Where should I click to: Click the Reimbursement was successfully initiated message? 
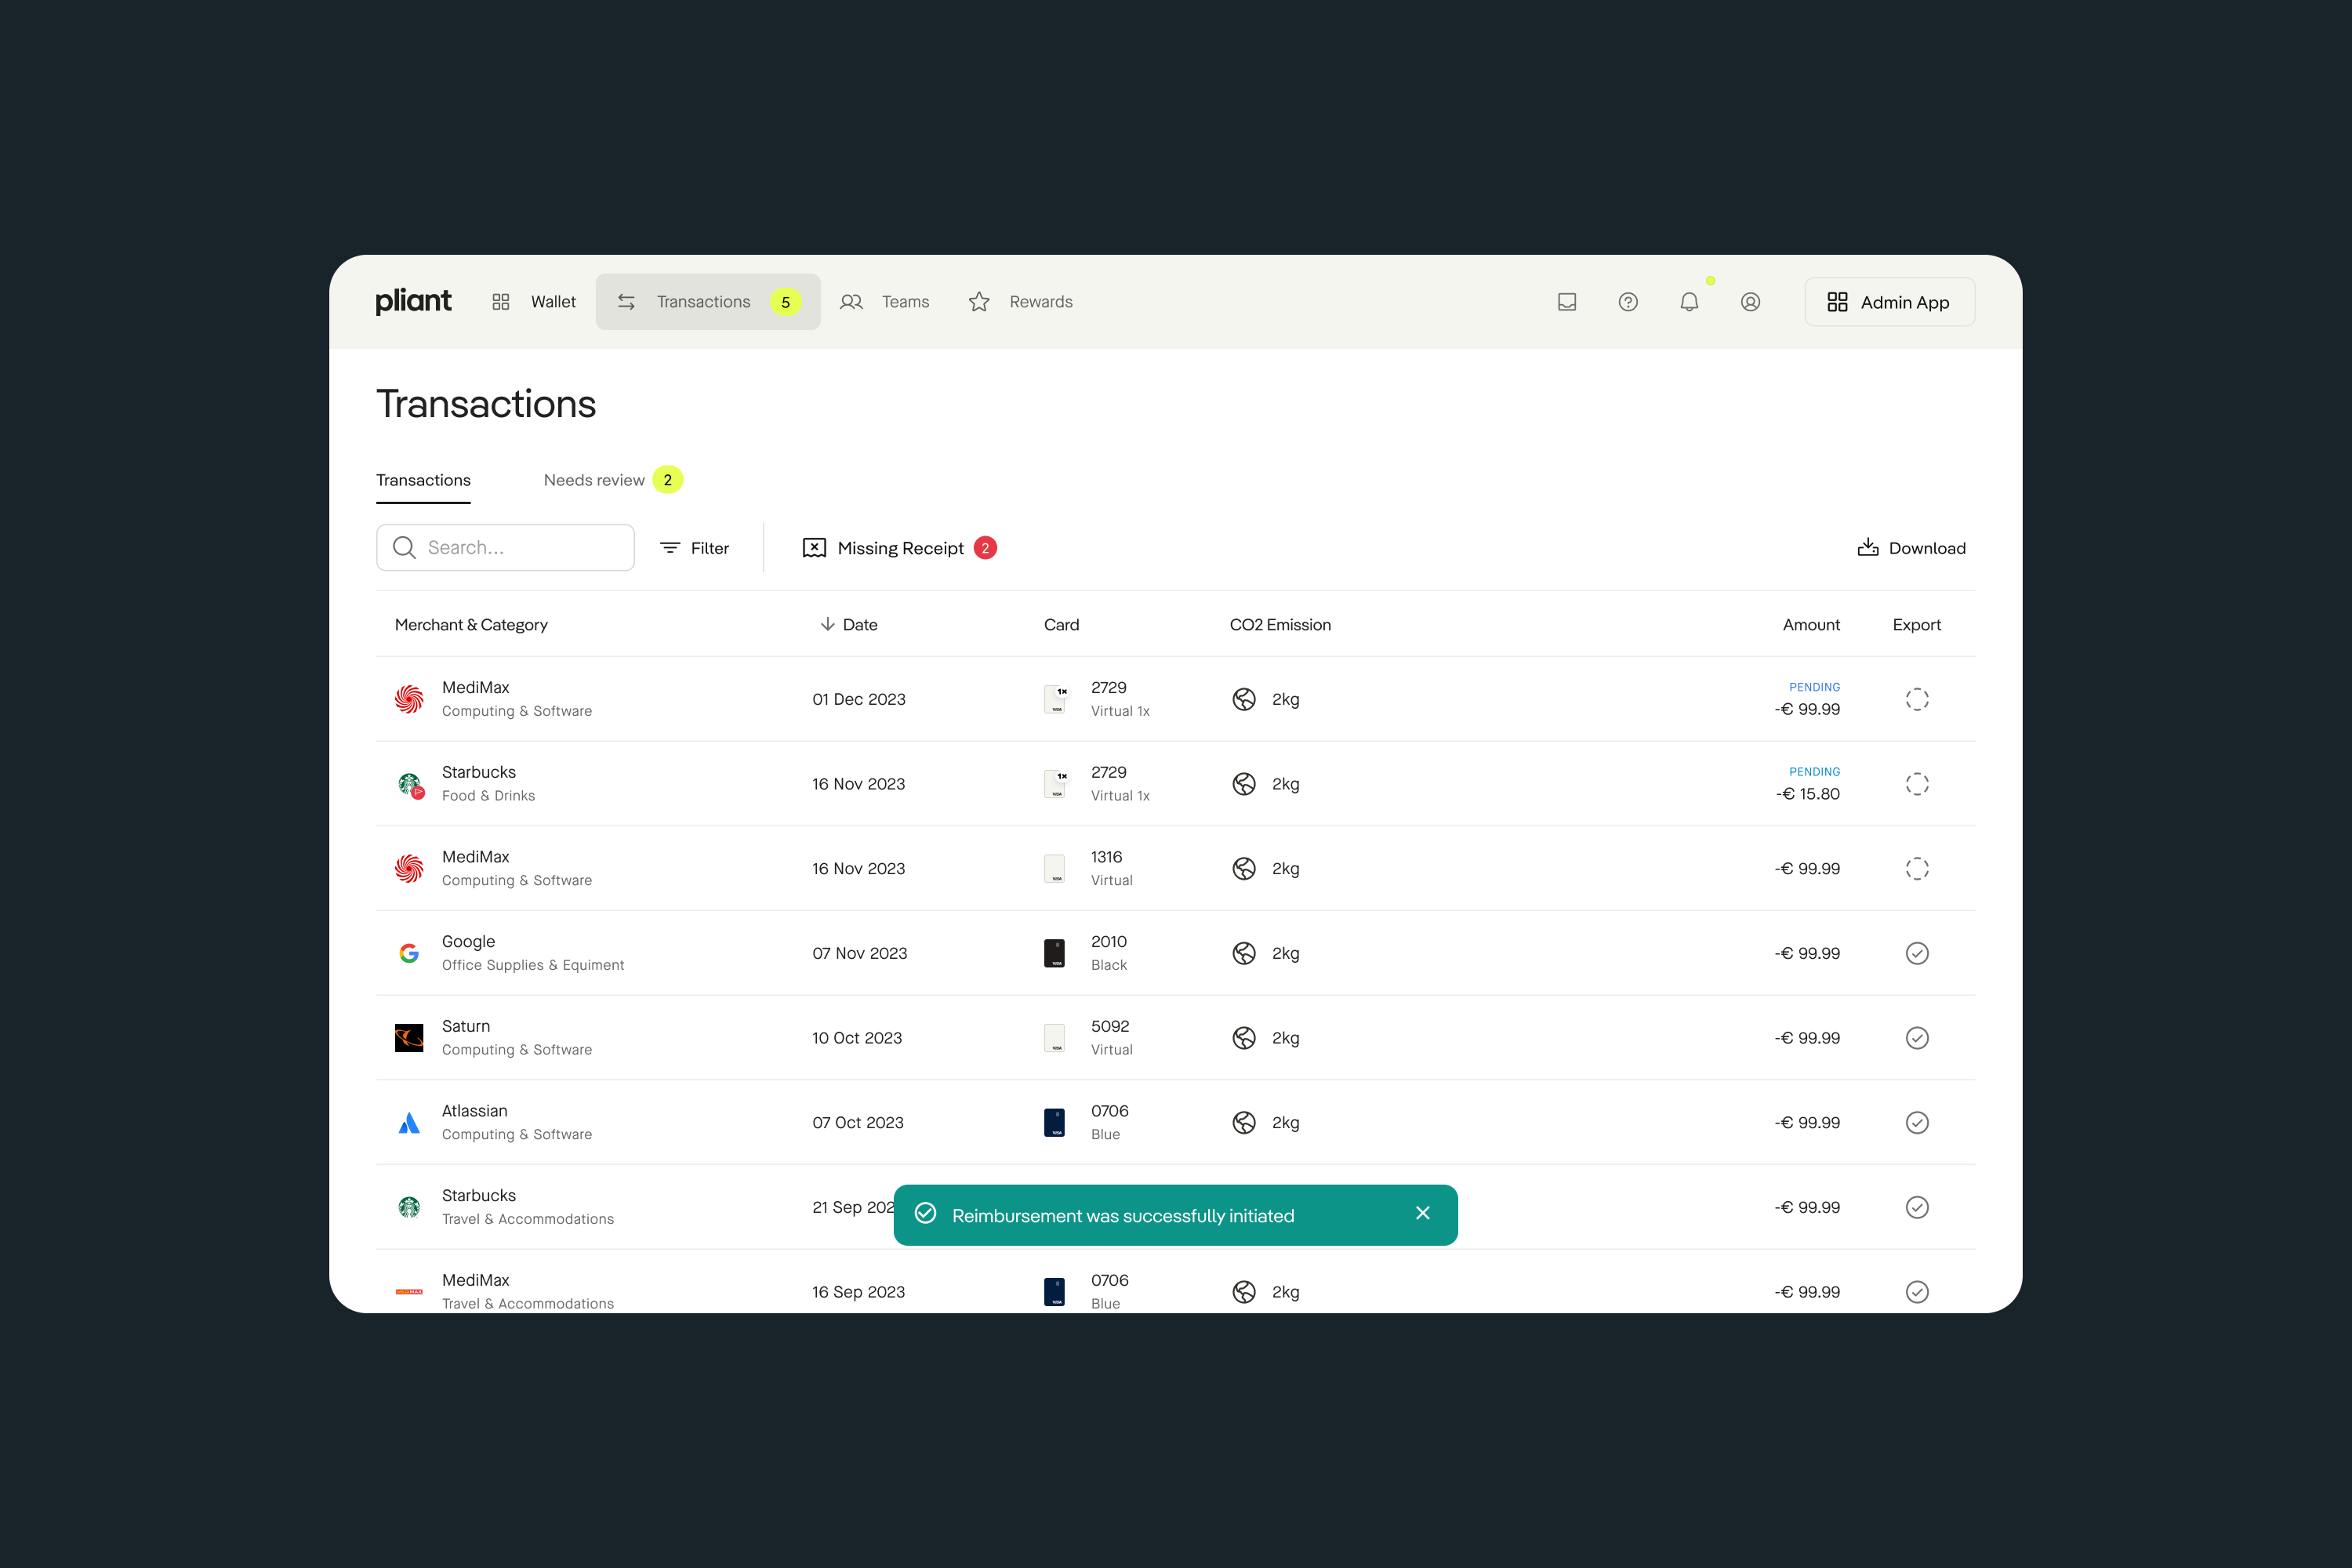point(1123,1216)
